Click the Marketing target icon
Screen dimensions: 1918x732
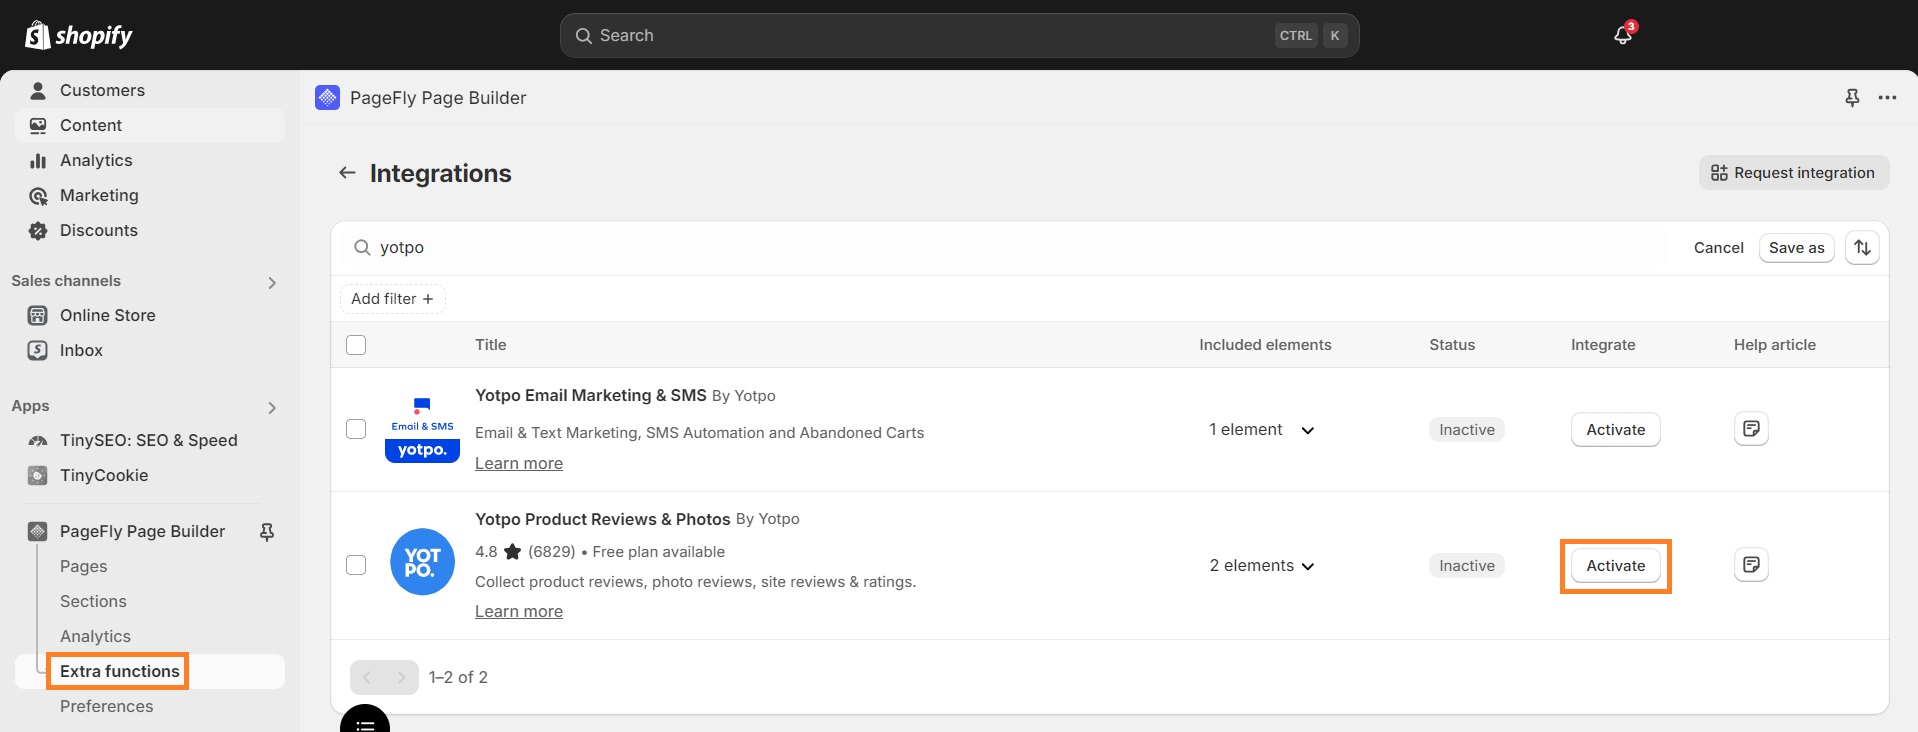(38, 195)
